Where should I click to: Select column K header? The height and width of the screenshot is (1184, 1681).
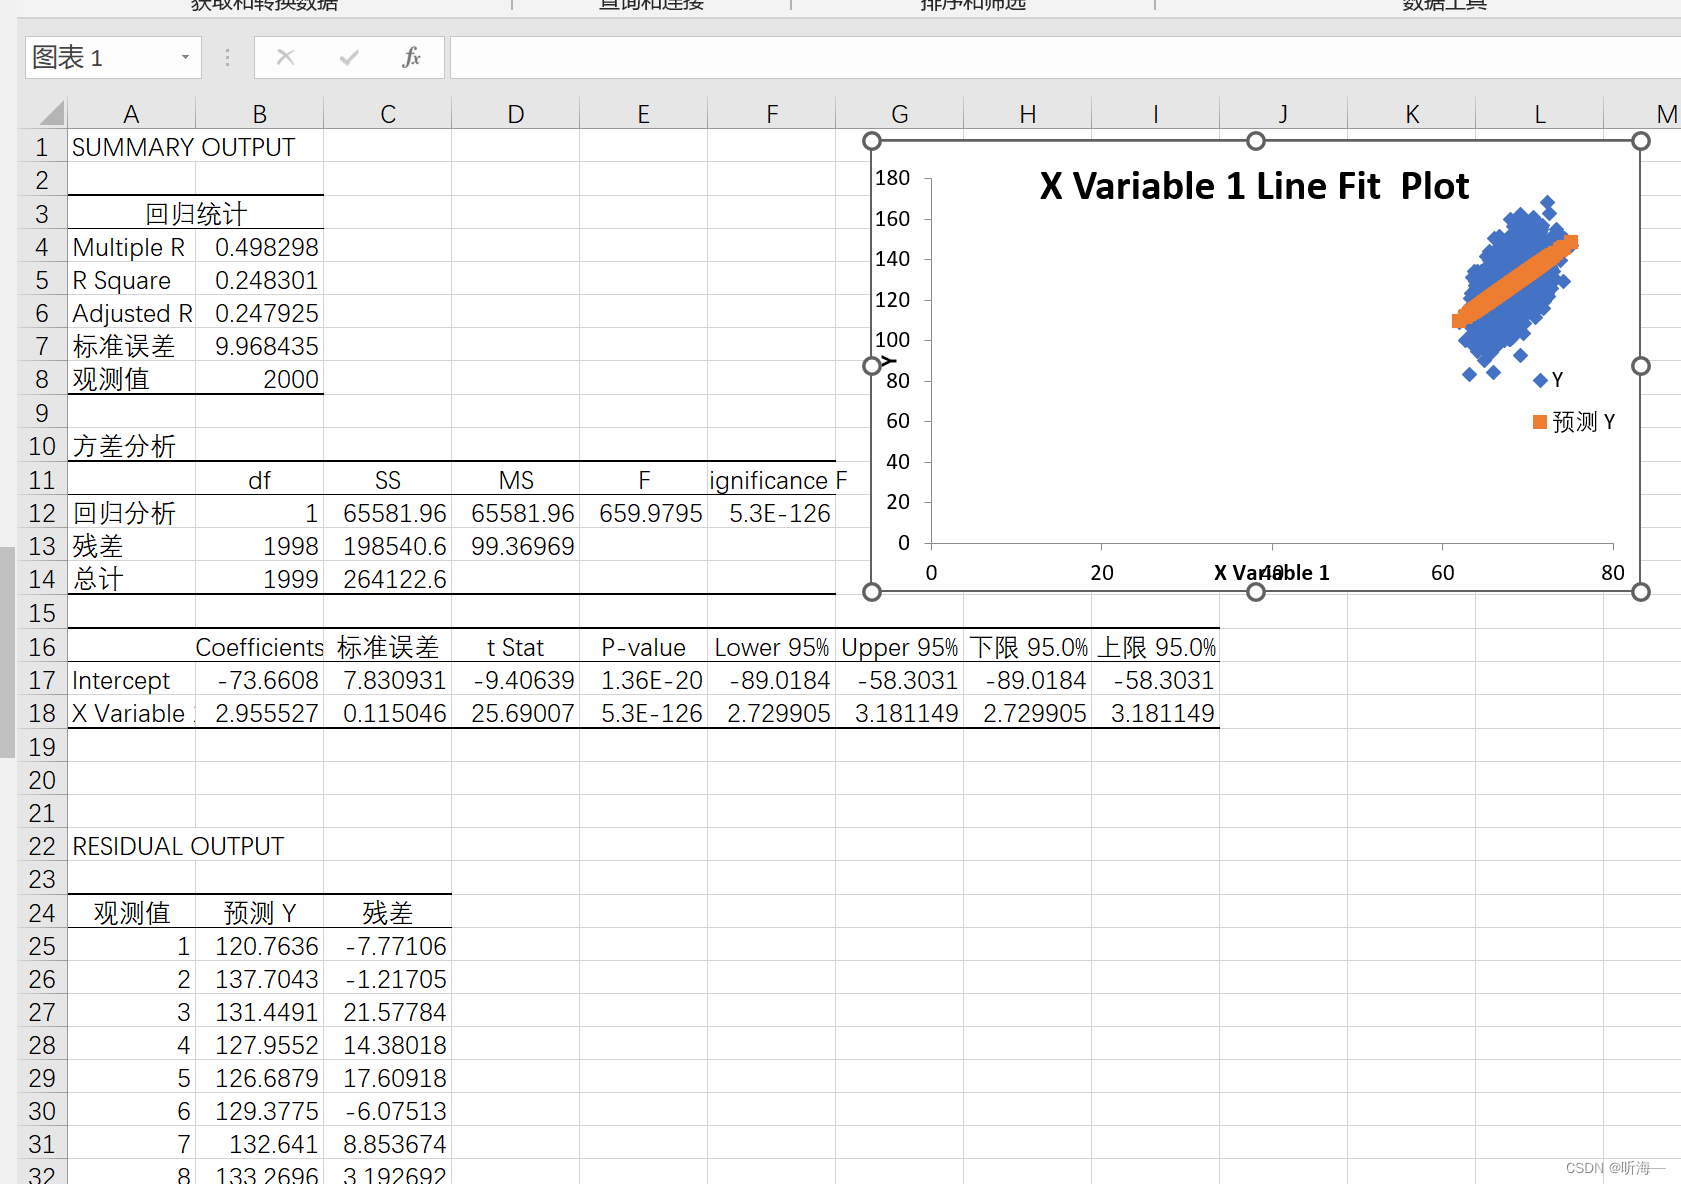click(x=1411, y=114)
